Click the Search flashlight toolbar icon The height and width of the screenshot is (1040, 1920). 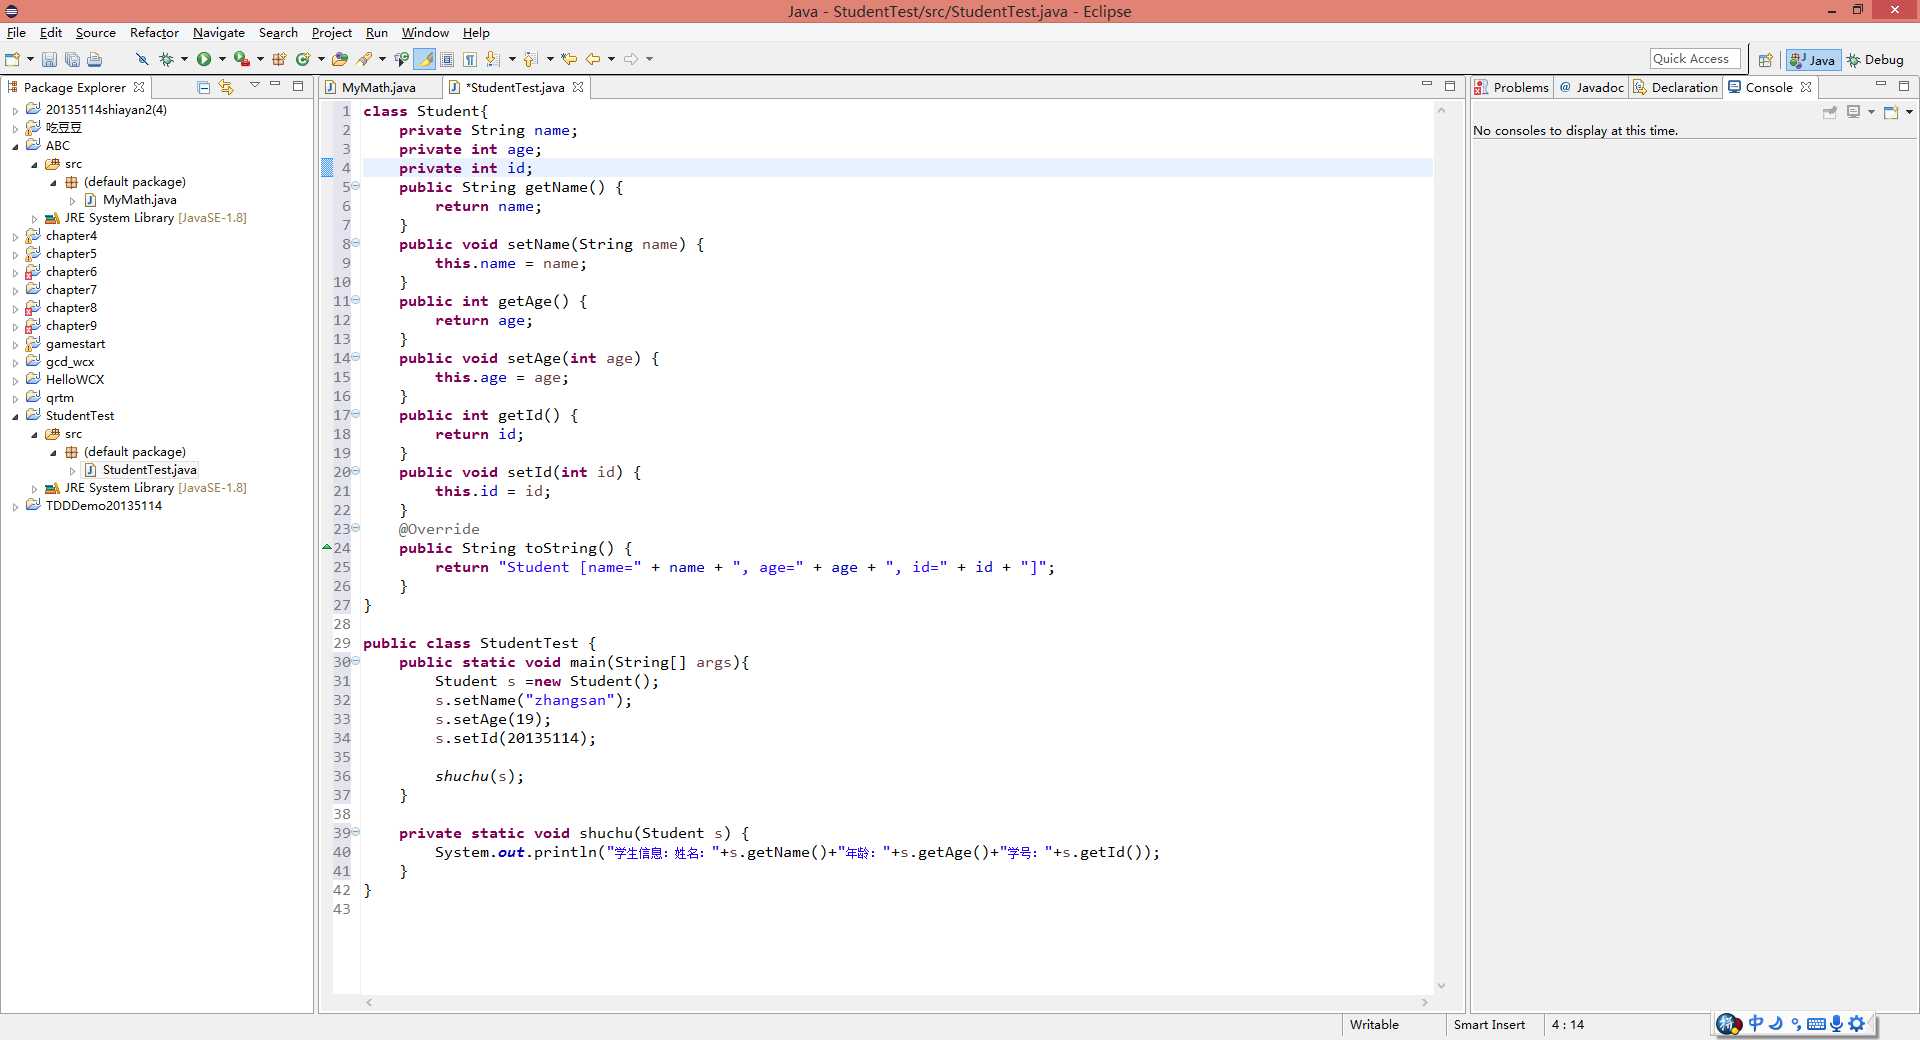tap(365, 60)
